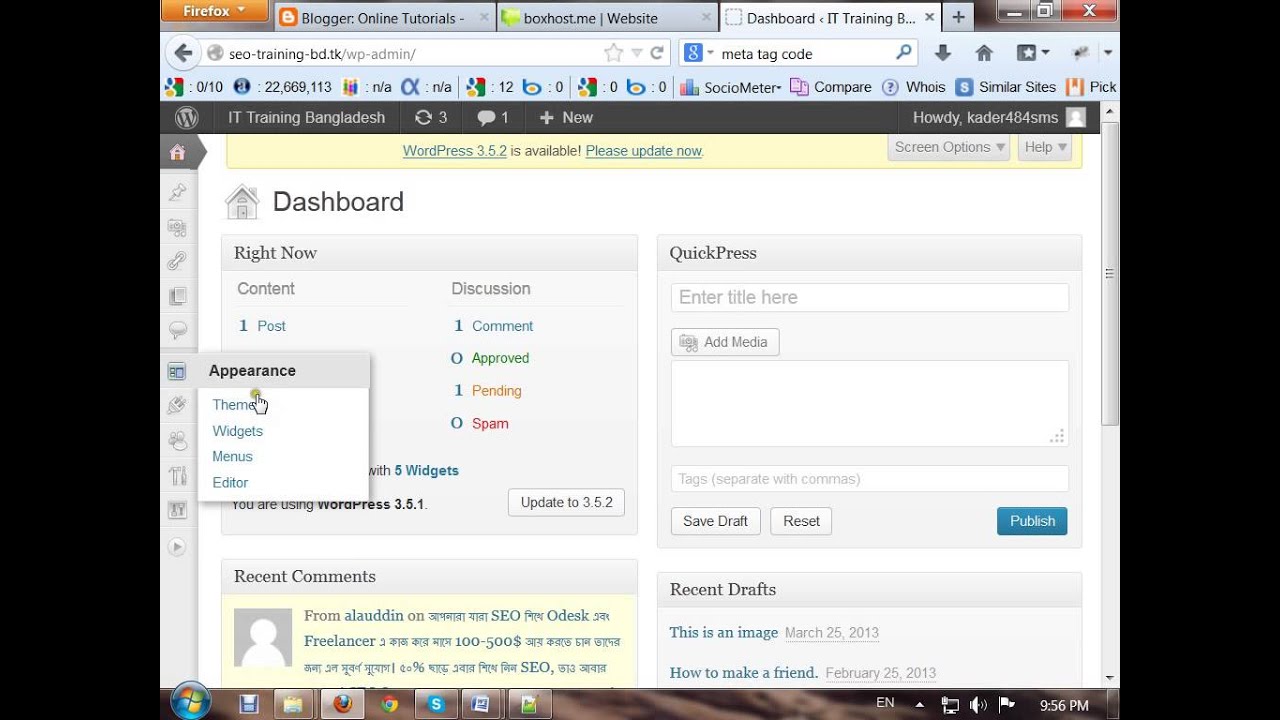
Task: Open the Links chain icon in sidebar
Action: point(177,261)
